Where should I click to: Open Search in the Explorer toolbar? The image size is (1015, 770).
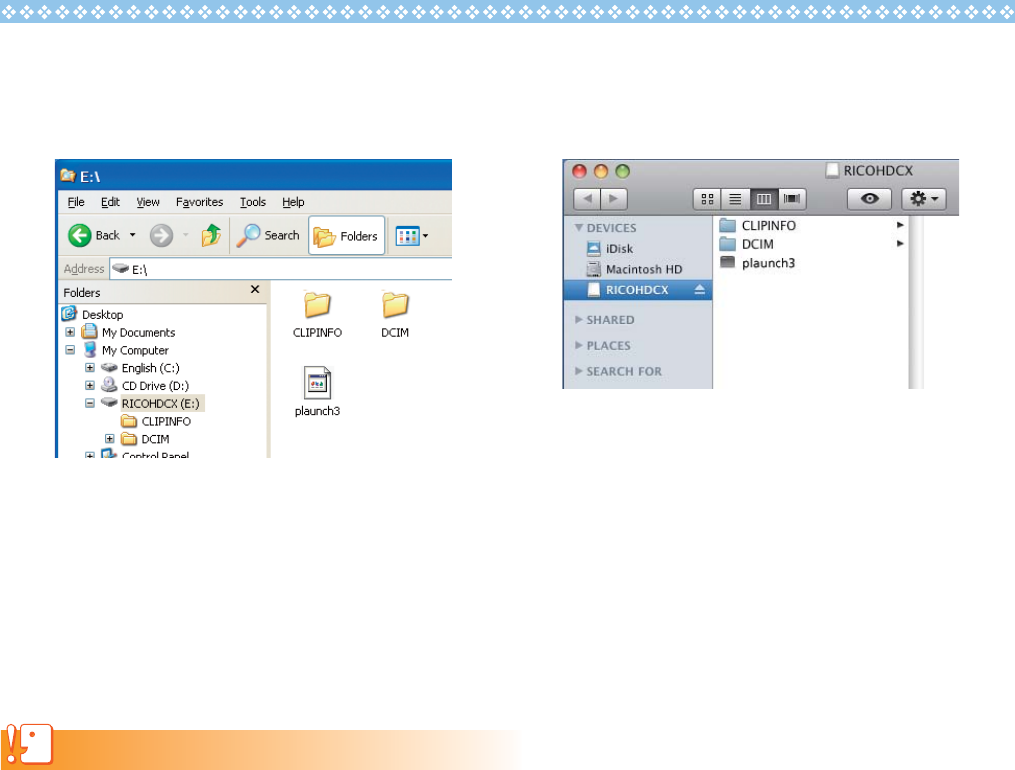268,236
